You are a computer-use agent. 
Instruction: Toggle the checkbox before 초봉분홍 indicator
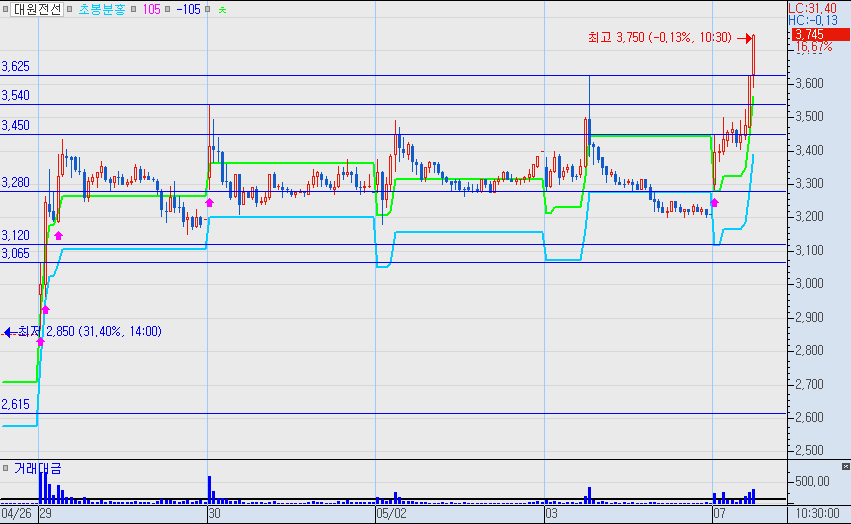pyautogui.click(x=71, y=9)
